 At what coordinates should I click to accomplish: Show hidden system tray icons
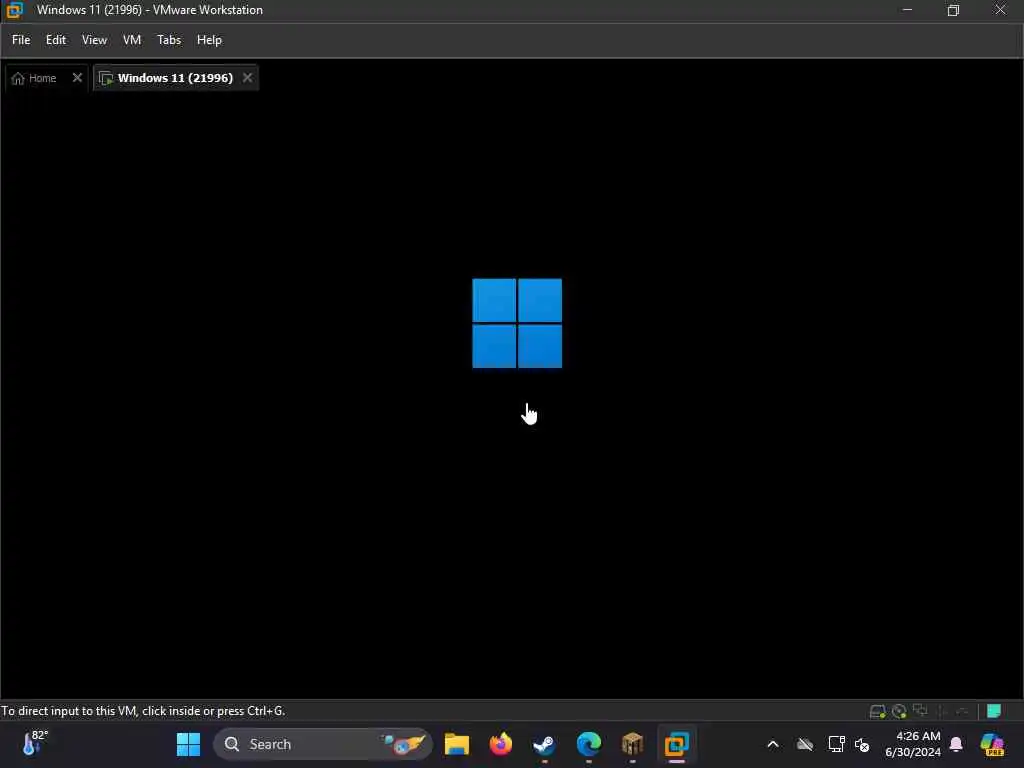pyautogui.click(x=773, y=744)
